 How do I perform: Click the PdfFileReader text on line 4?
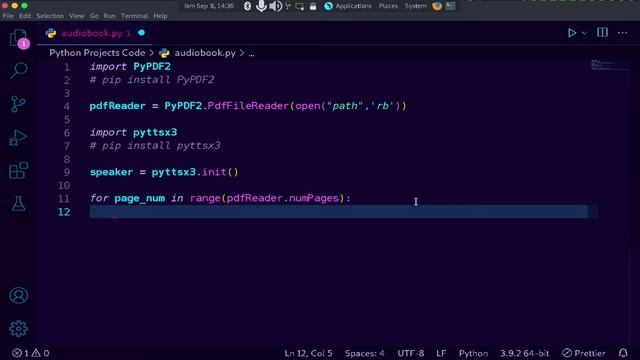pos(248,106)
